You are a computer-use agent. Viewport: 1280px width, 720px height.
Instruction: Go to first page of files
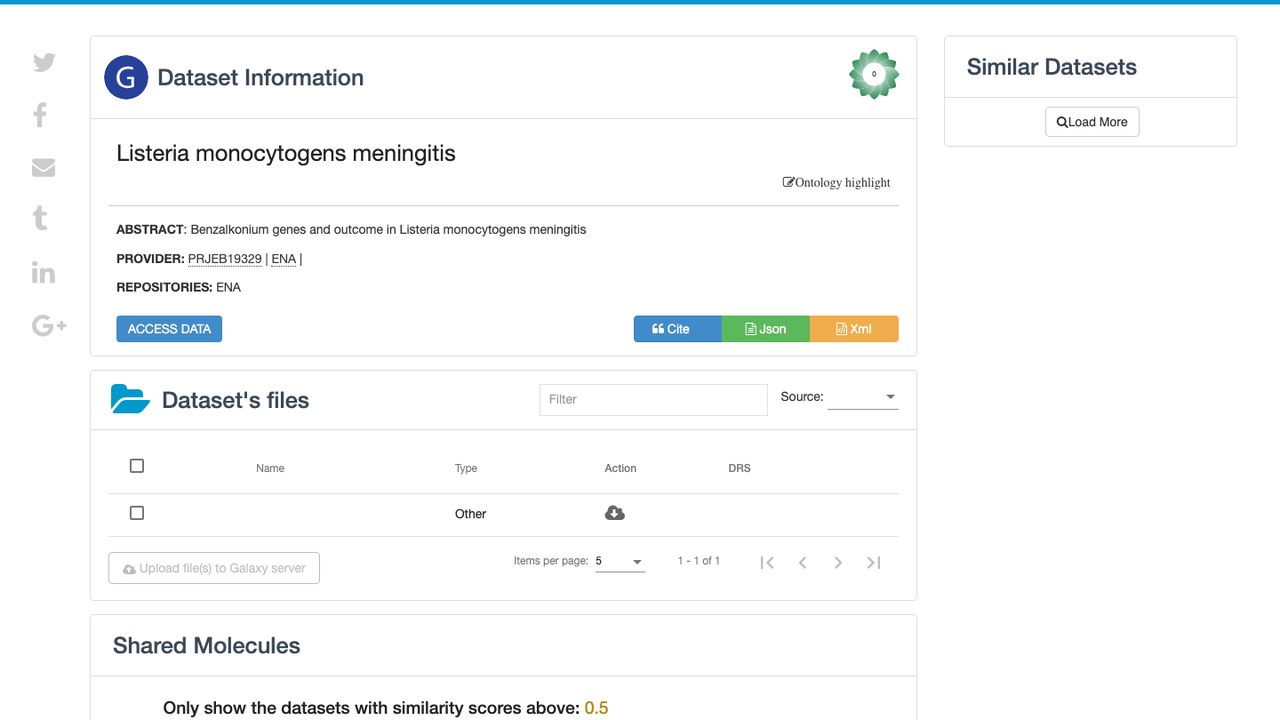(767, 562)
